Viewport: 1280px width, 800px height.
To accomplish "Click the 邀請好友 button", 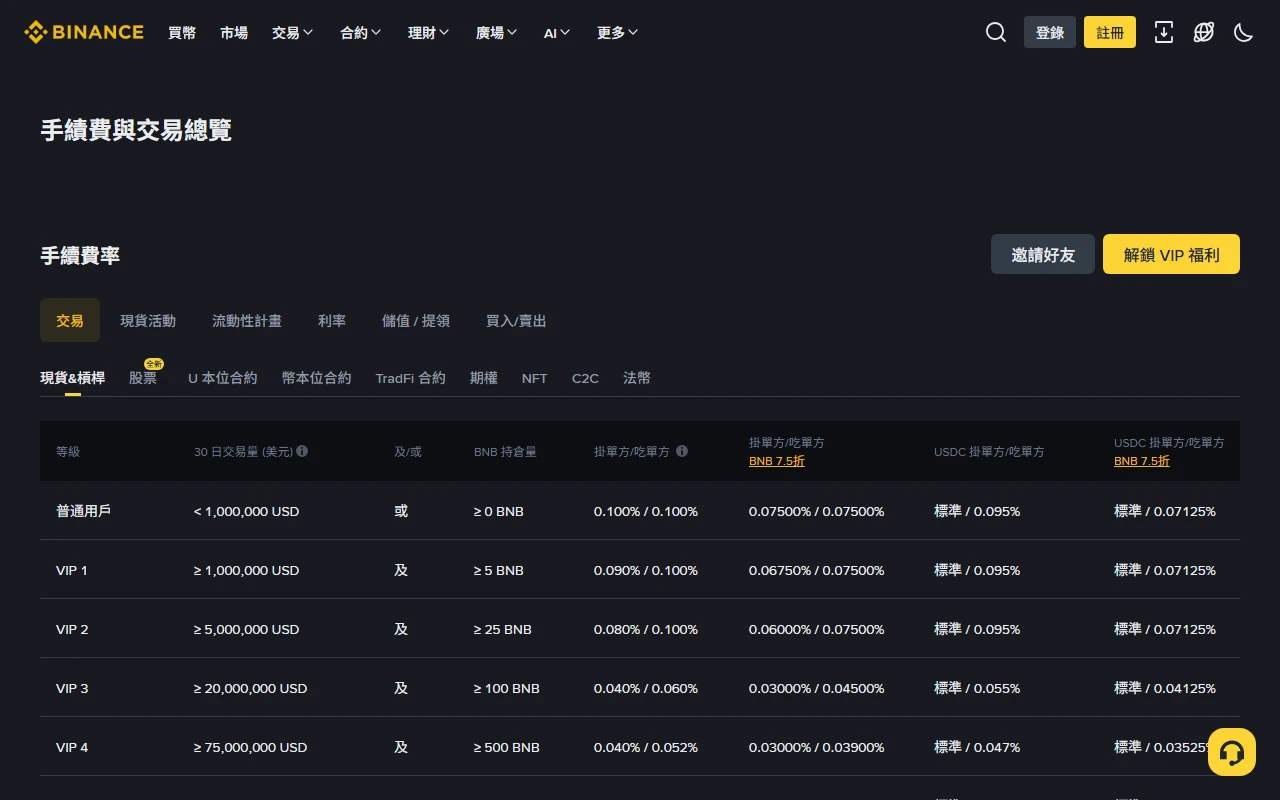I will coord(1043,254).
